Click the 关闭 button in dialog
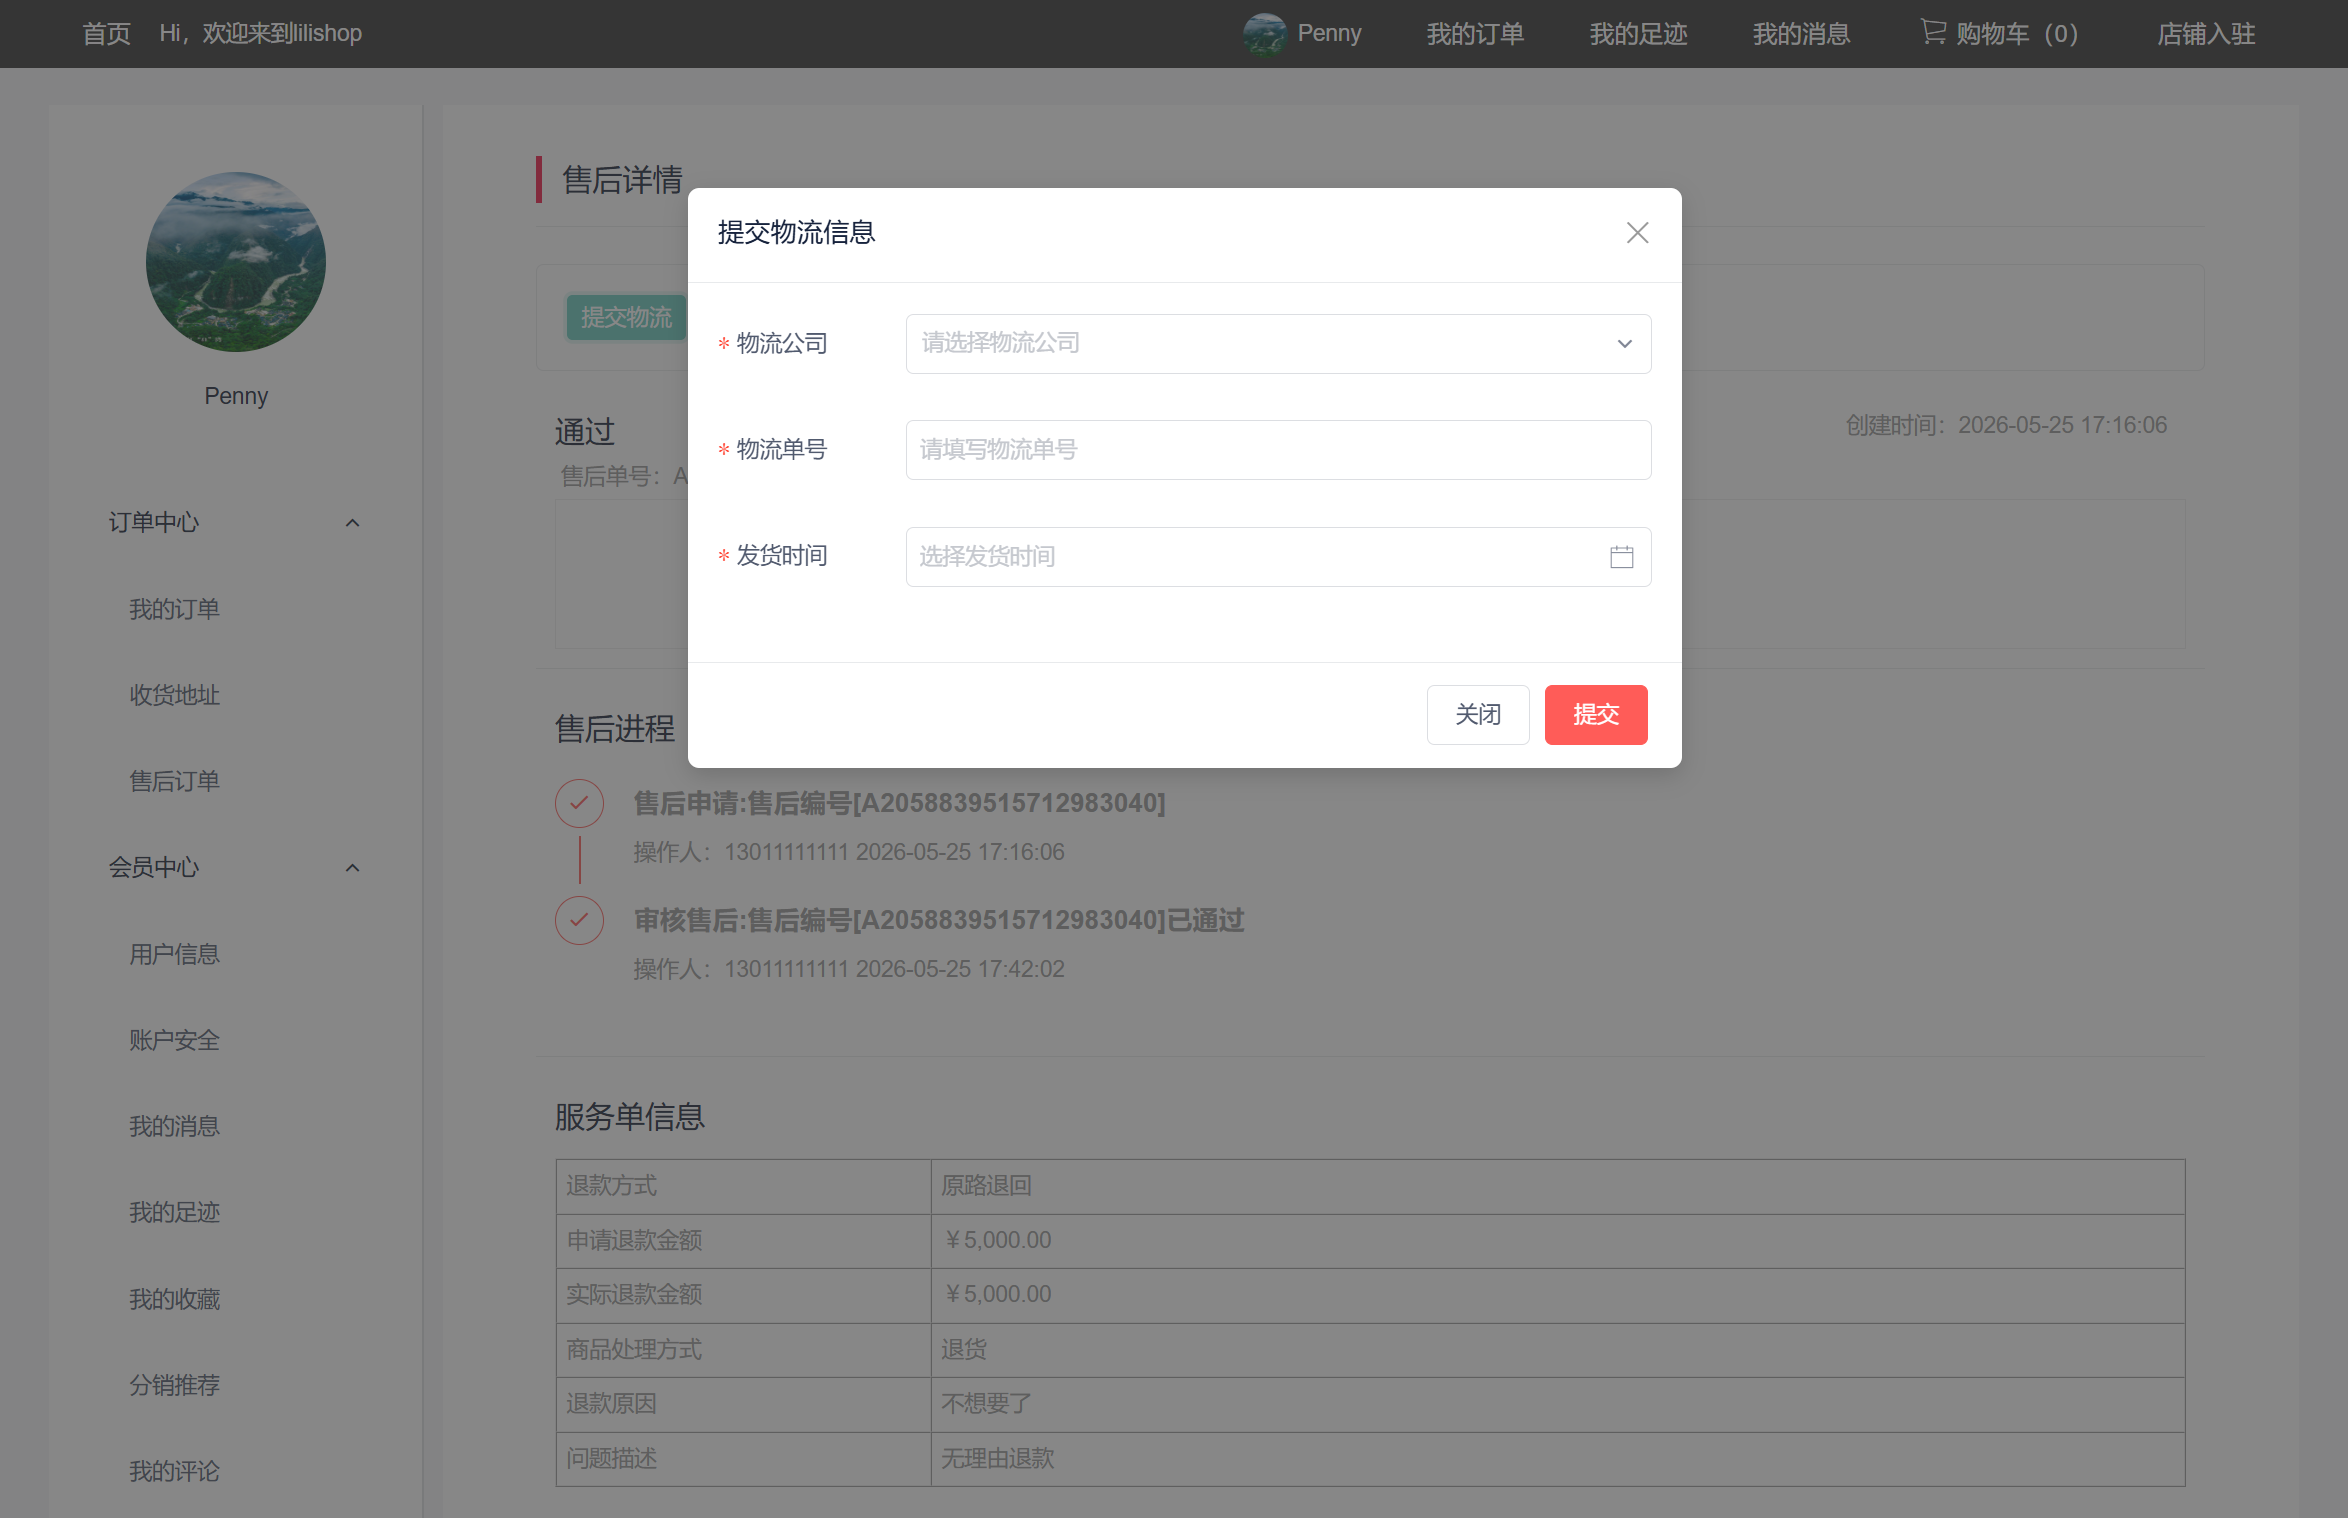Screen dimensions: 2348x1518 click(1478, 715)
